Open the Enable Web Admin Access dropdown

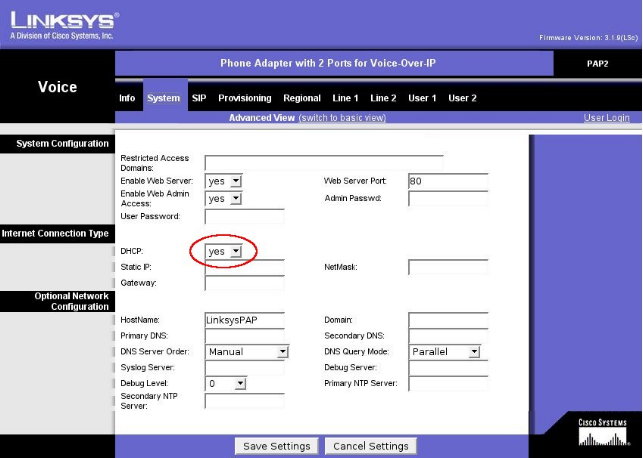[224, 198]
